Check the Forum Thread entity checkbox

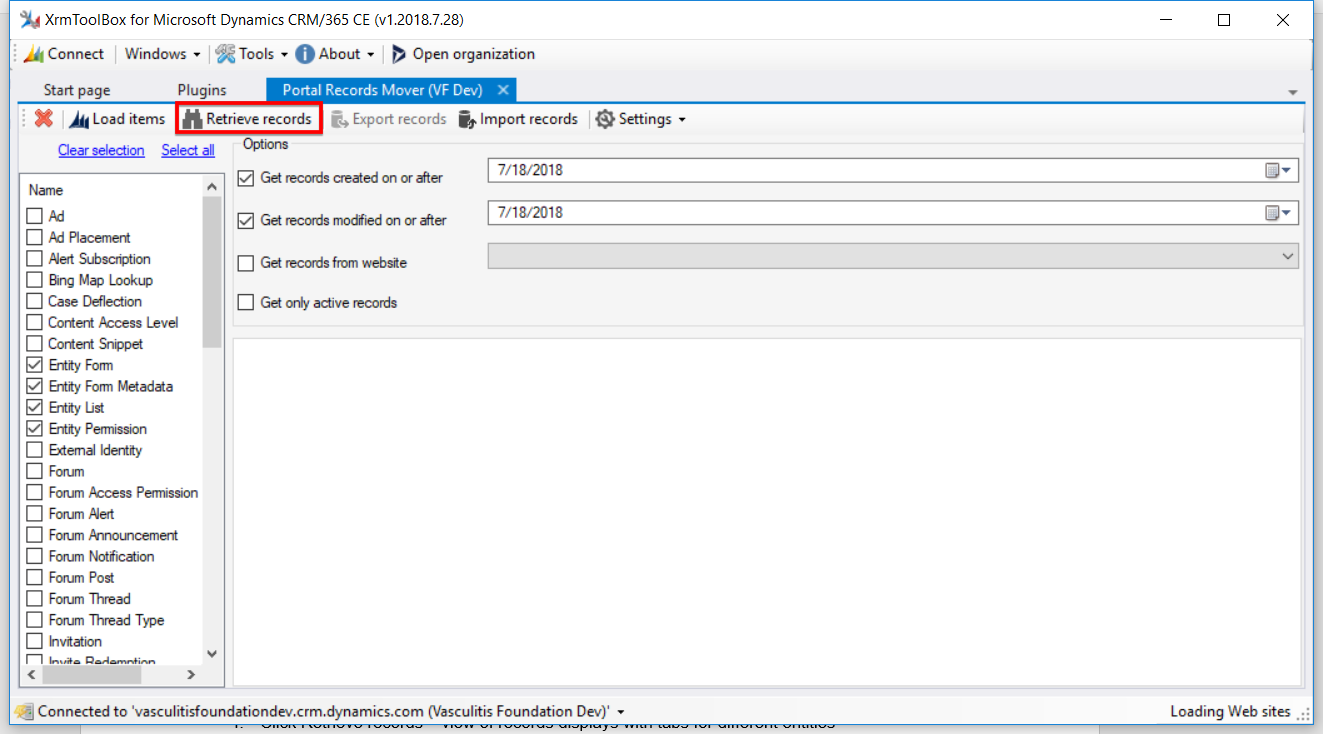[35, 599]
